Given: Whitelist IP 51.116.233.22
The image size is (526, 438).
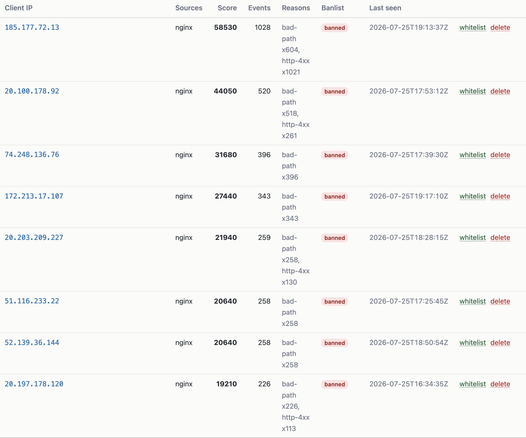Looking at the screenshot, I should pos(472,301).
